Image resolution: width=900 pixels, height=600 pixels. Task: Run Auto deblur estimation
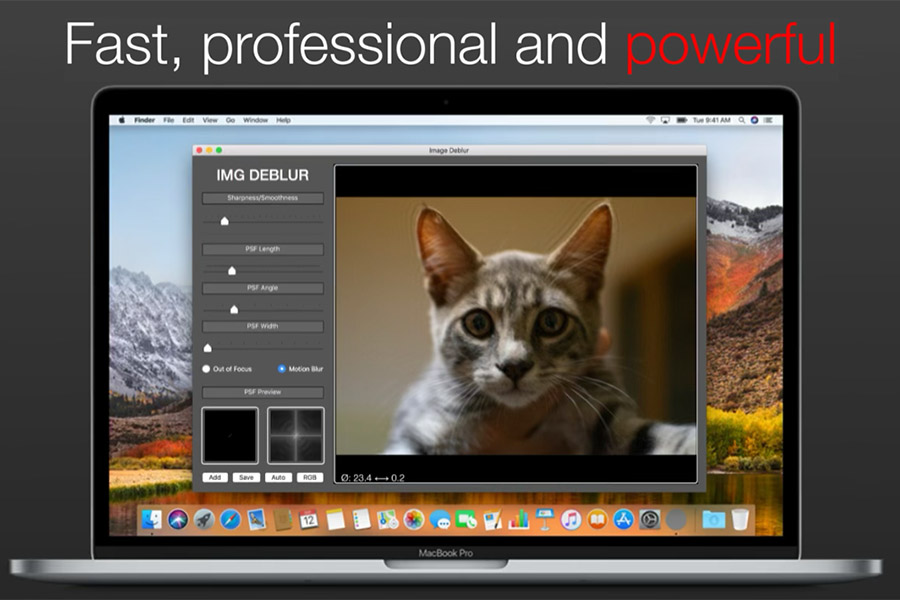[x=277, y=477]
